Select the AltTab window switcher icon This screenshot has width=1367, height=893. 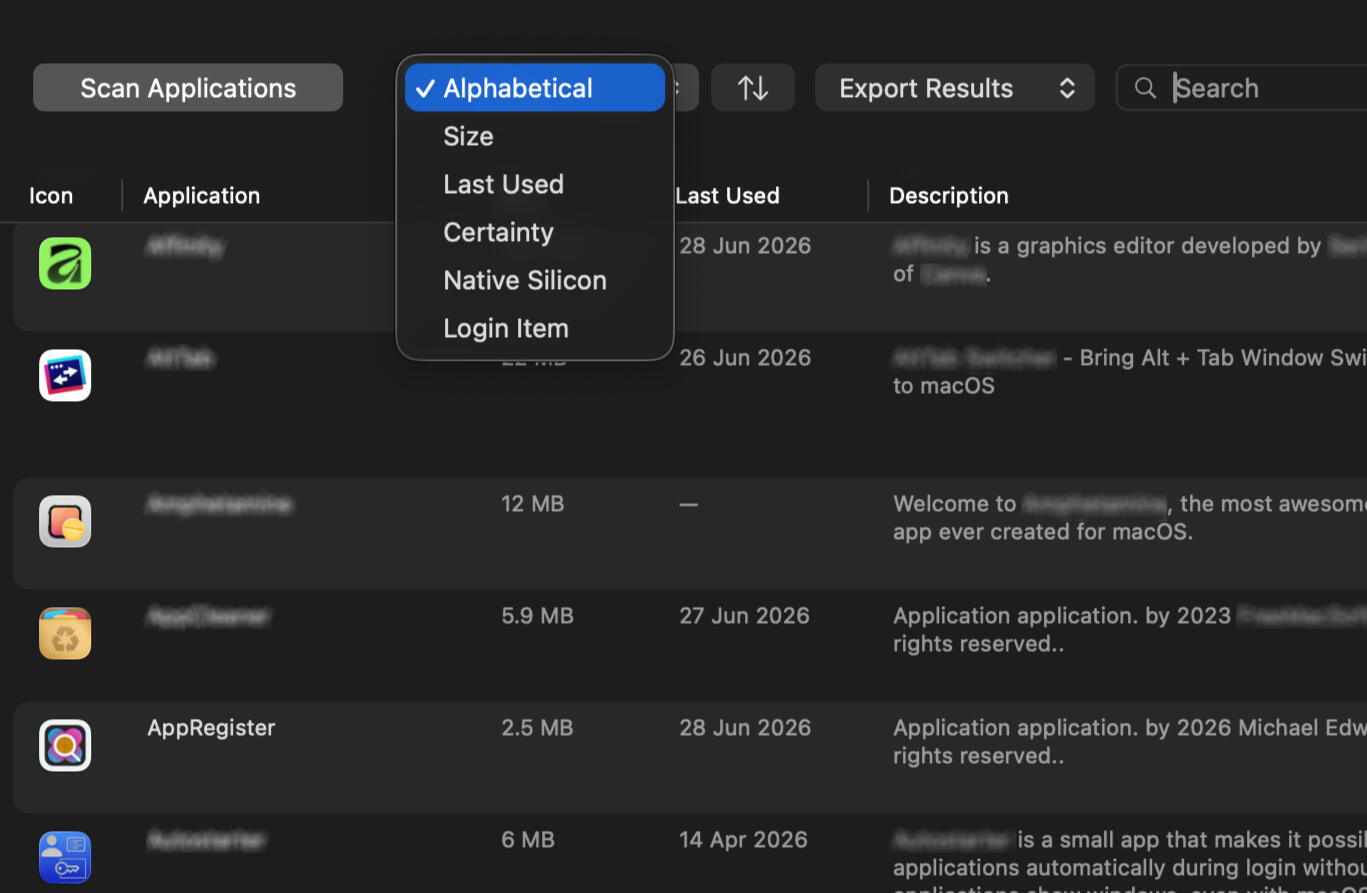(65, 375)
